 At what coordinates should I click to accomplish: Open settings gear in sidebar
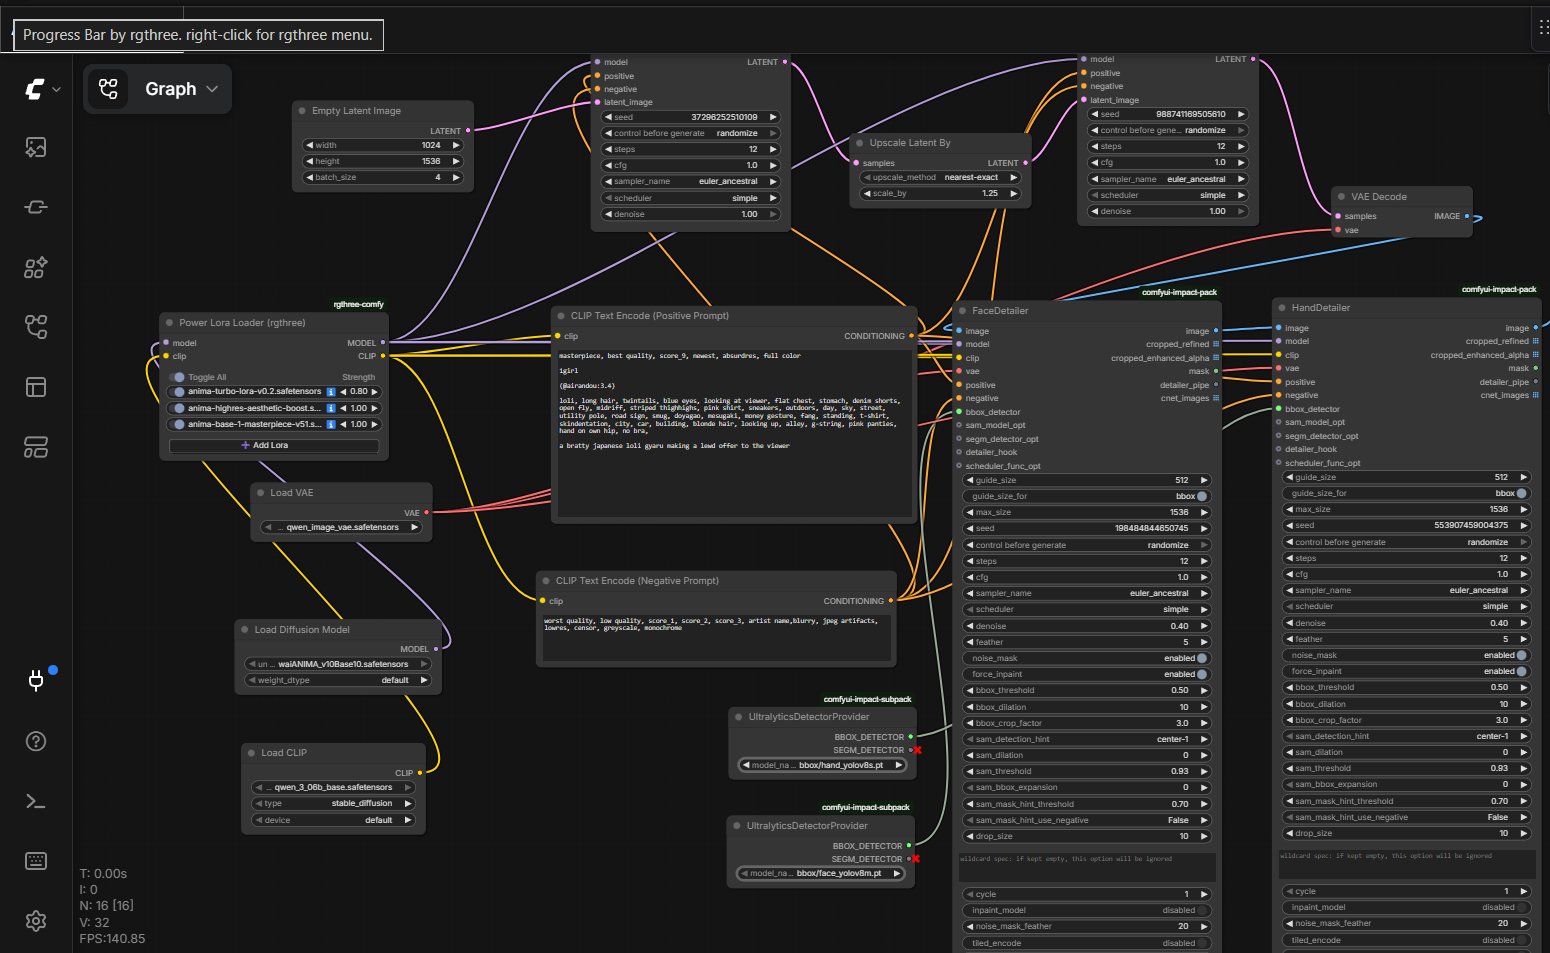click(36, 921)
